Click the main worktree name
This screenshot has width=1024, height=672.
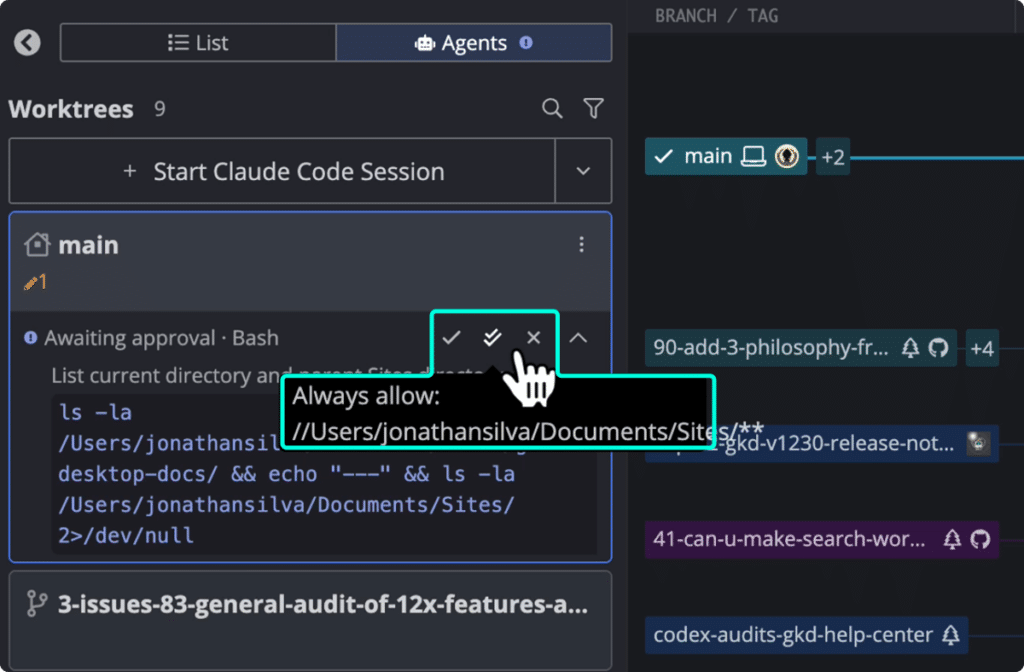tap(89, 245)
